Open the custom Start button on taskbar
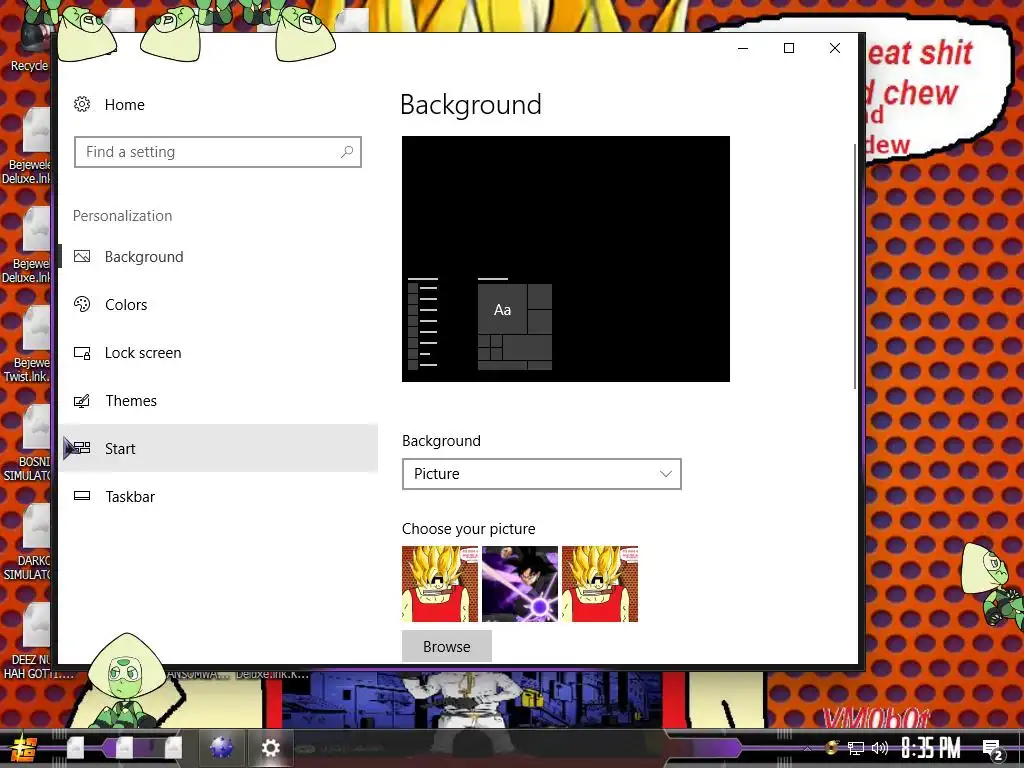 22,748
